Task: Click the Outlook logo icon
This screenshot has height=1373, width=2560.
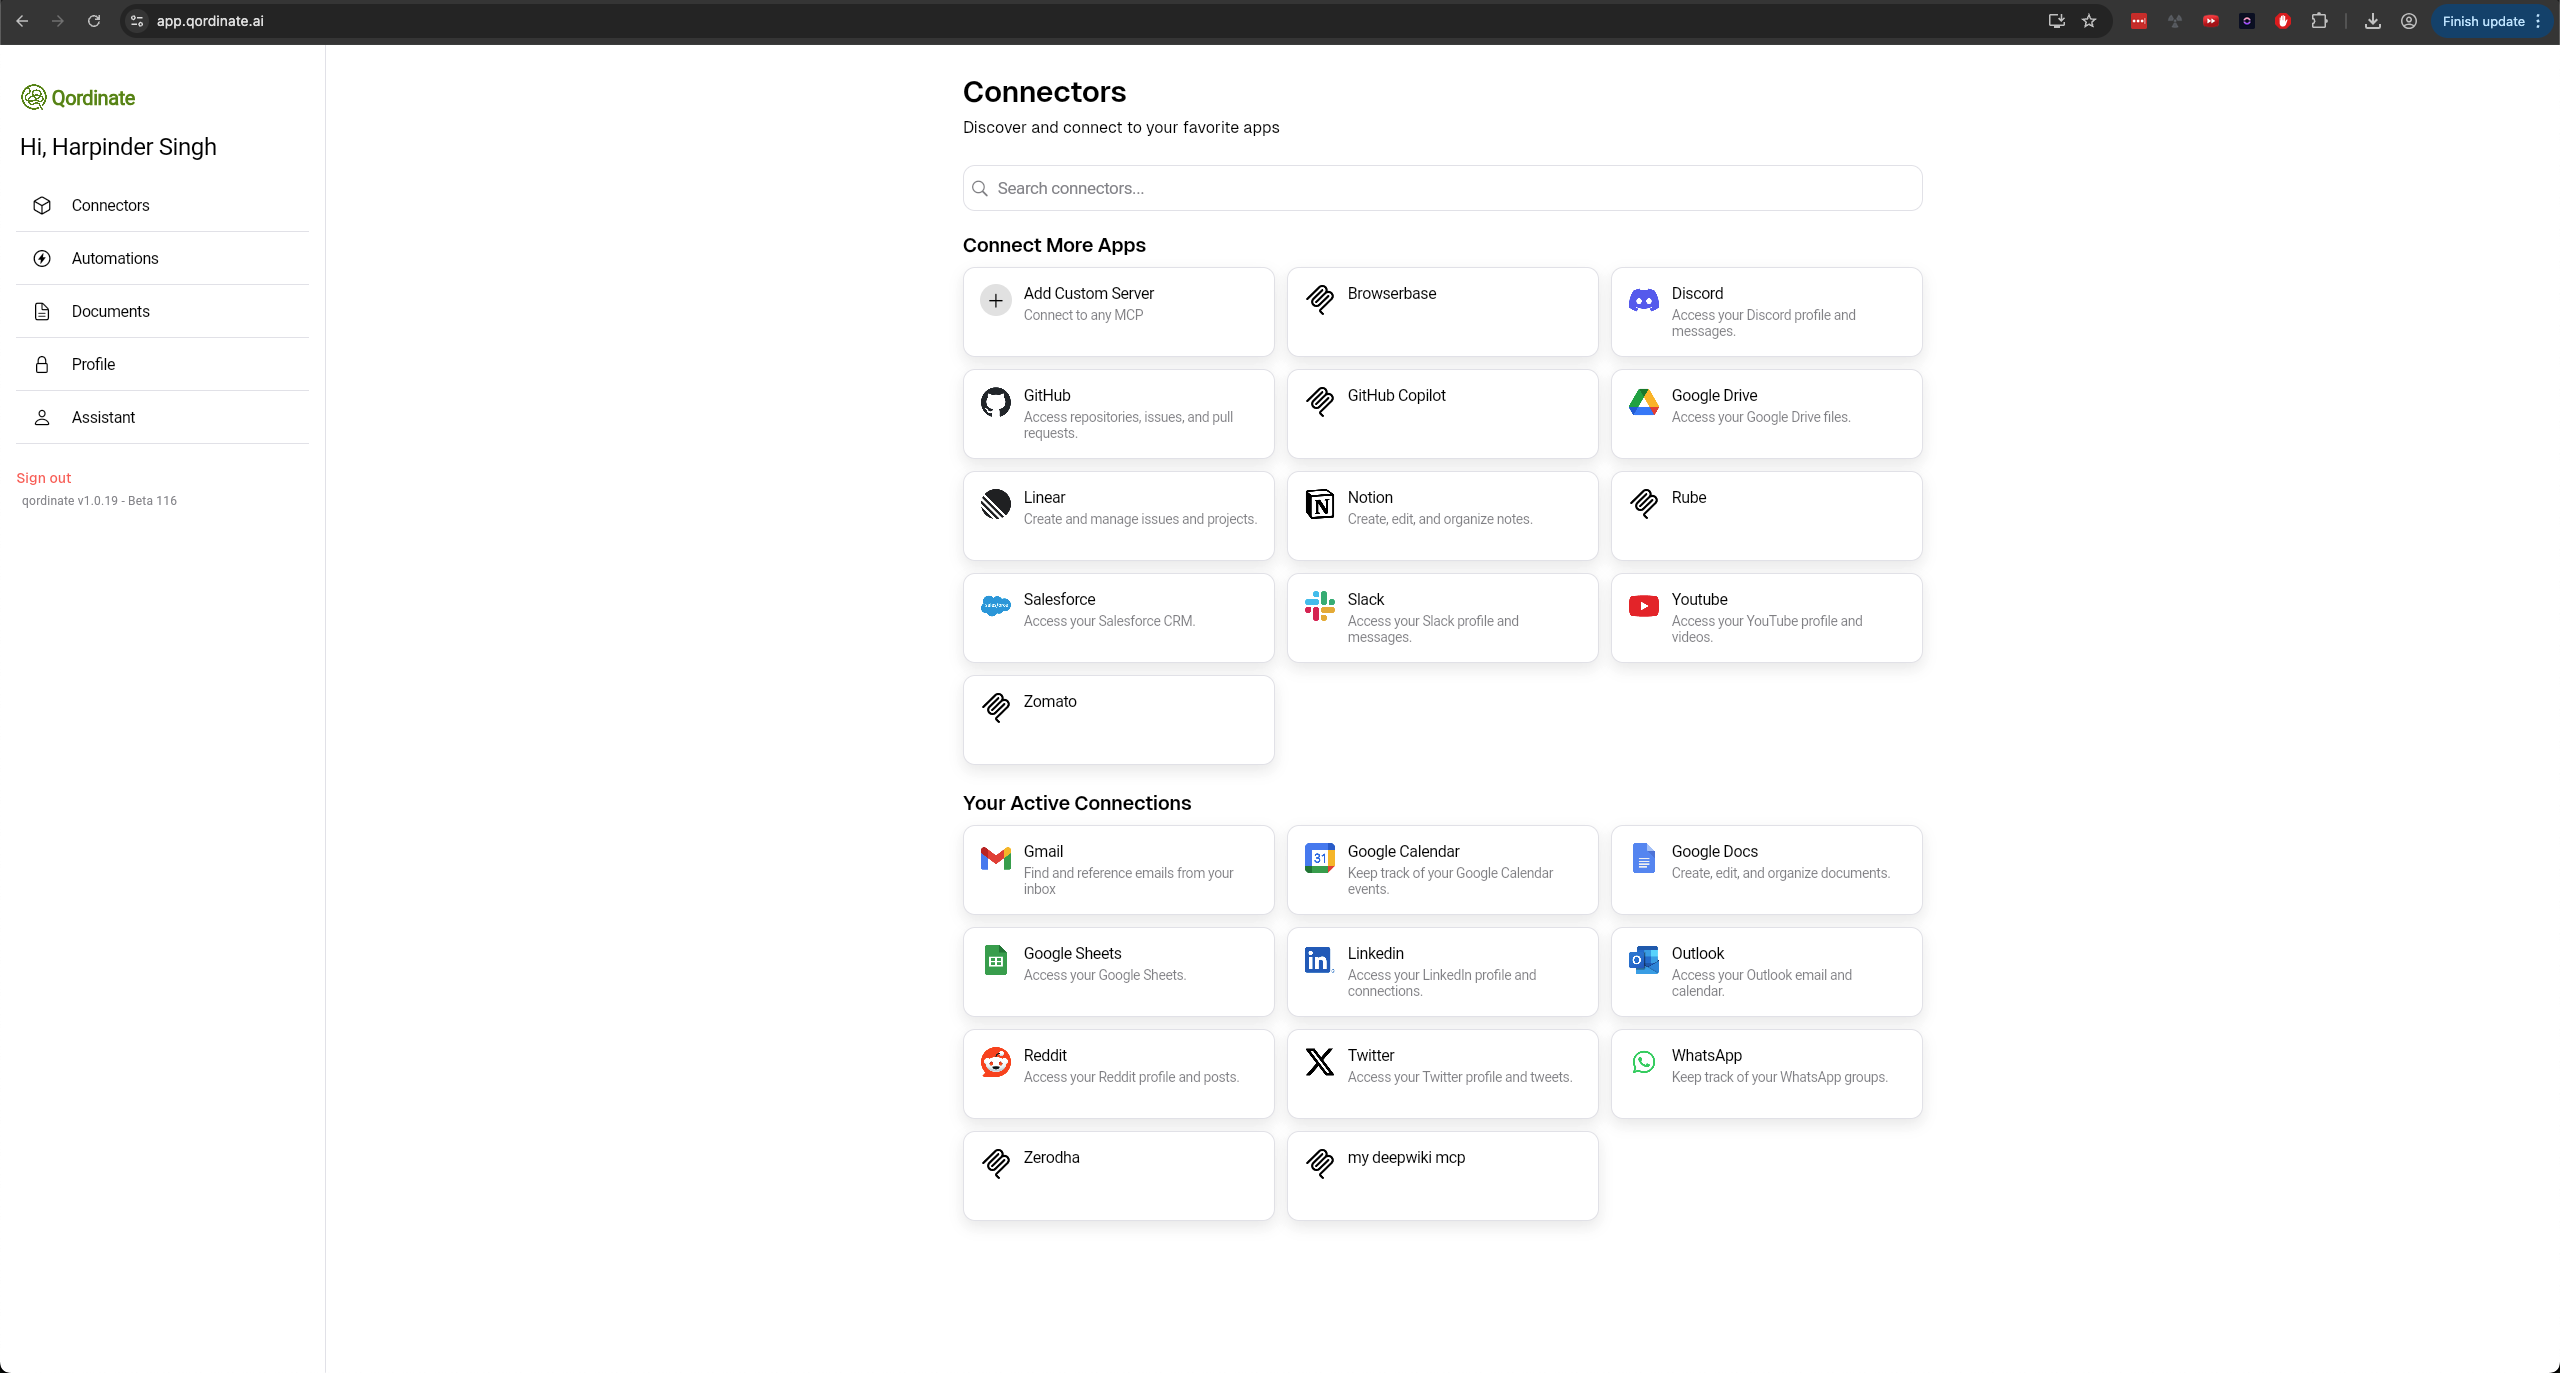Action: 1643,960
